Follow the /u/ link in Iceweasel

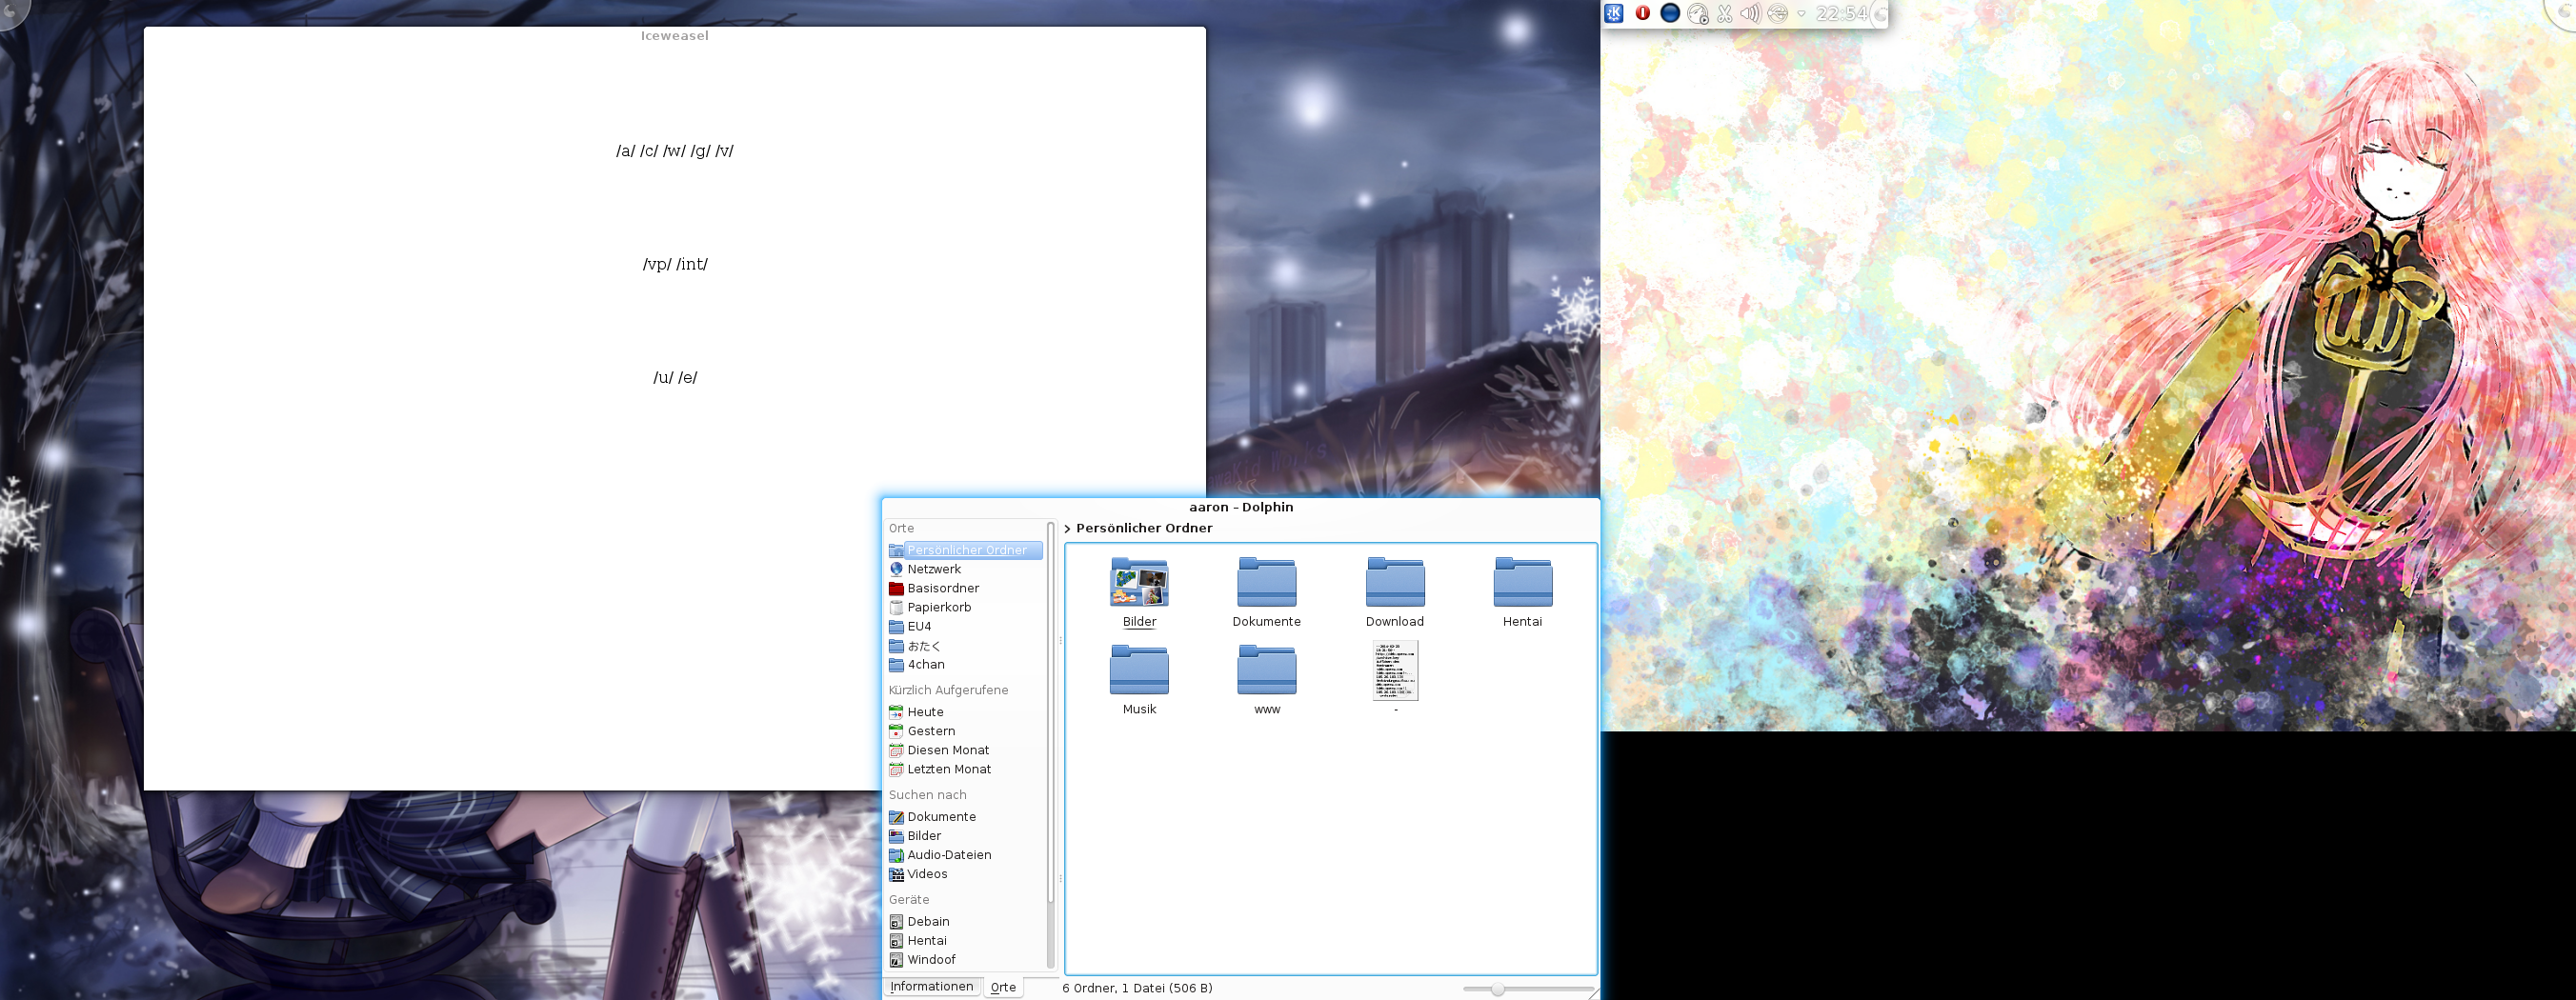[663, 377]
